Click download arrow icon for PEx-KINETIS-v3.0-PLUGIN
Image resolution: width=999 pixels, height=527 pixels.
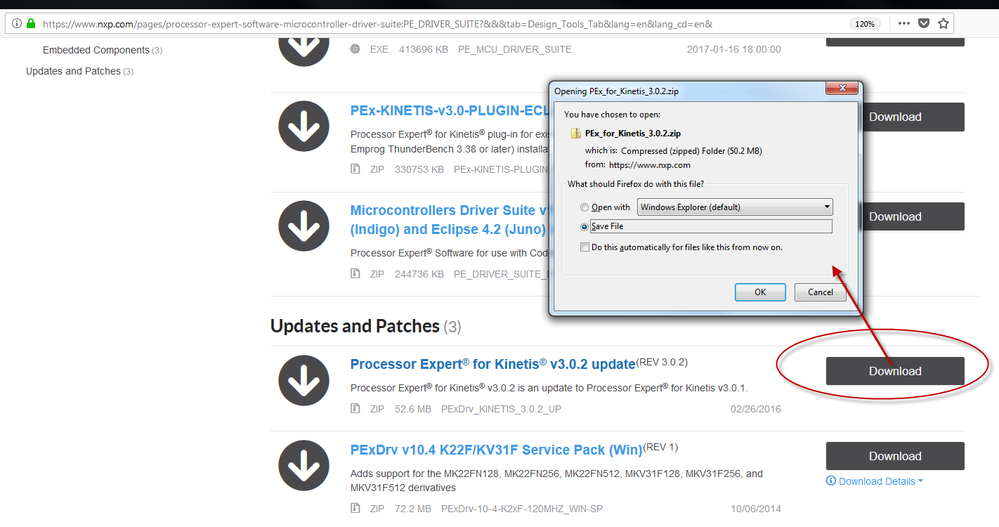click(x=304, y=126)
